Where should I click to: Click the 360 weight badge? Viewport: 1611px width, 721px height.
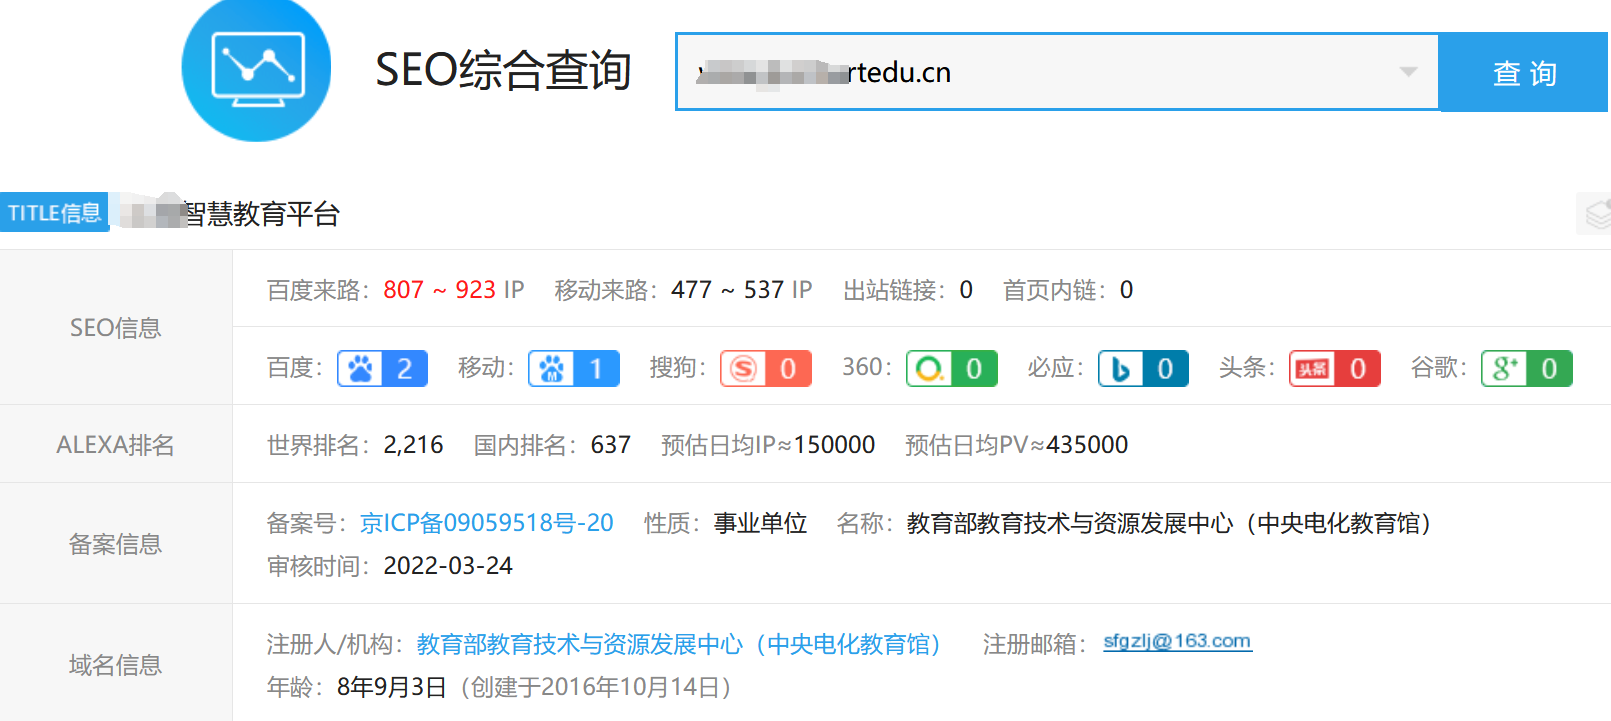tap(952, 369)
